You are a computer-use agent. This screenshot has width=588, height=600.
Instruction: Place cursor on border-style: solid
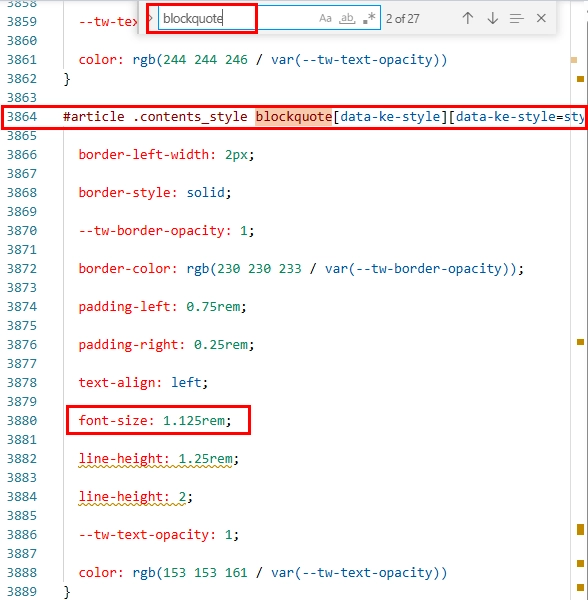point(155,192)
